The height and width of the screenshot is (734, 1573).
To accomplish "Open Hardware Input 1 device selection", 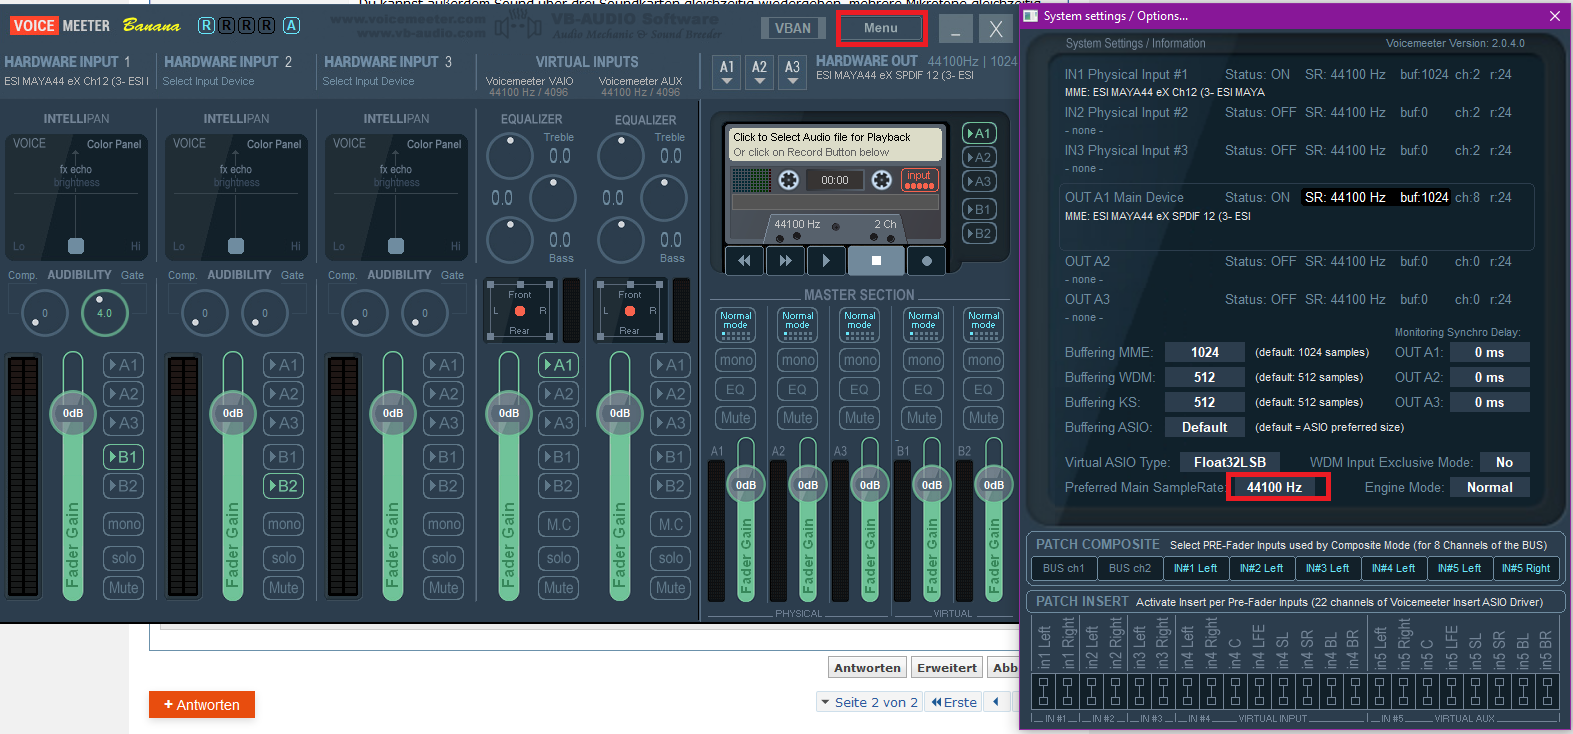I will [76, 81].
